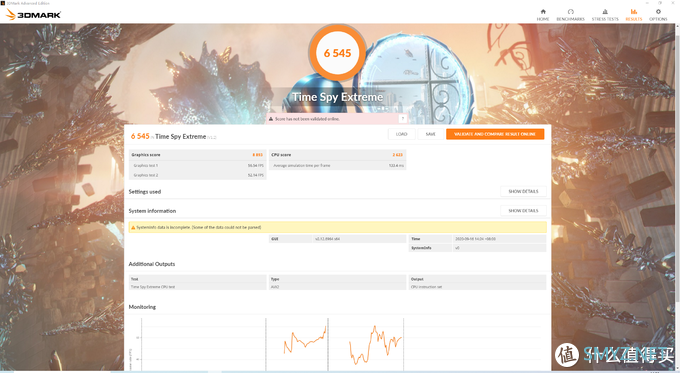
Task: Click the 6 545 Time Spy Extreme result heading
Action: pyautogui.click(x=173, y=136)
